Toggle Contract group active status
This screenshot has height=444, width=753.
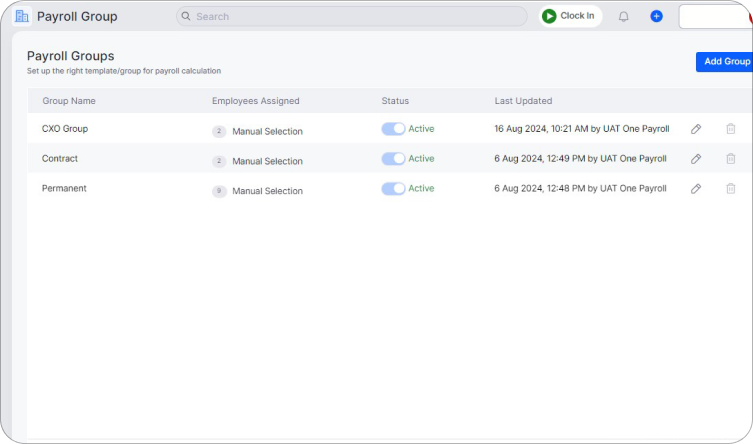pos(393,158)
